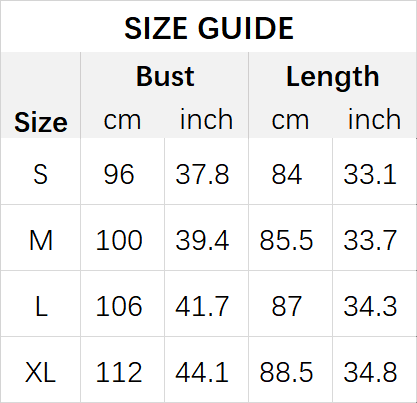This screenshot has height=403, width=417.
Task: Select the L size row label
Action: 41,306
